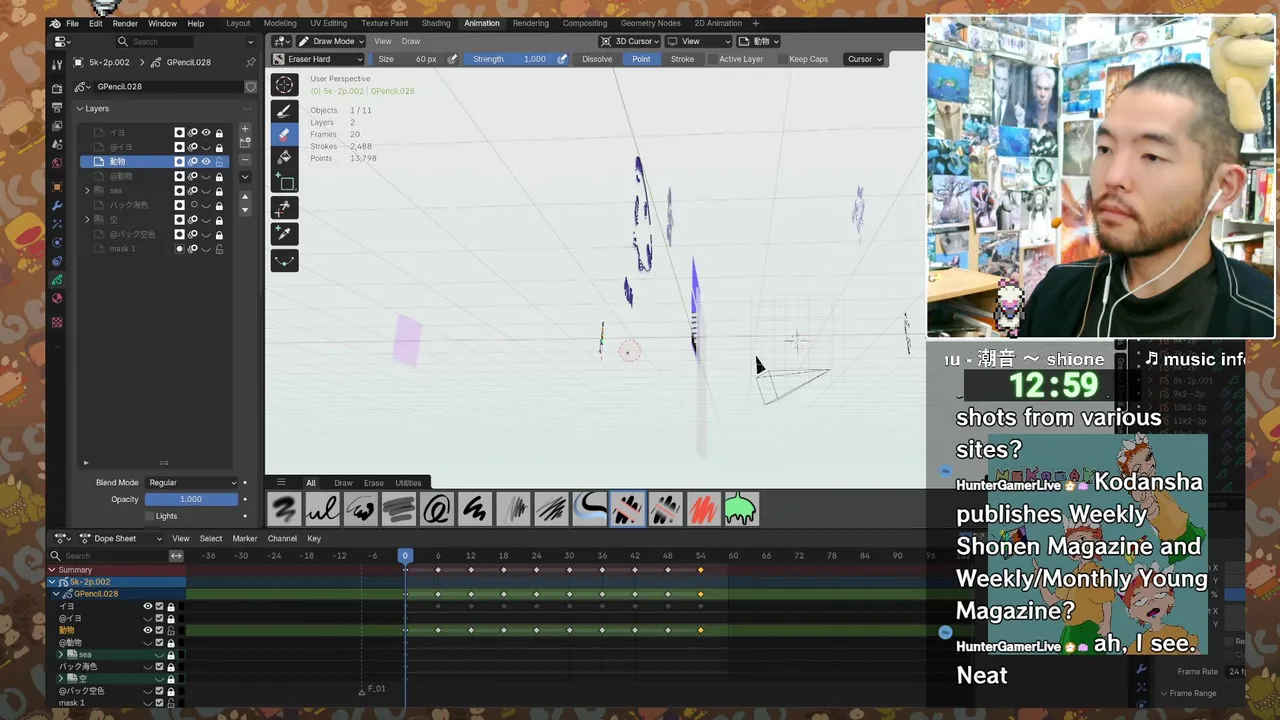The height and width of the screenshot is (720, 1280).
Task: Open the Draw Mode dropdown
Action: 332,41
